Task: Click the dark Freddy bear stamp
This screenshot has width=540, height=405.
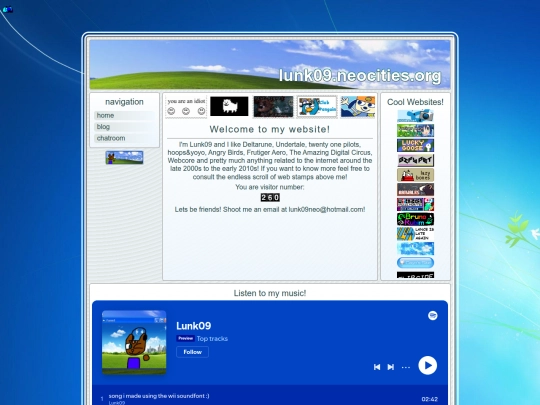Action: (273, 107)
